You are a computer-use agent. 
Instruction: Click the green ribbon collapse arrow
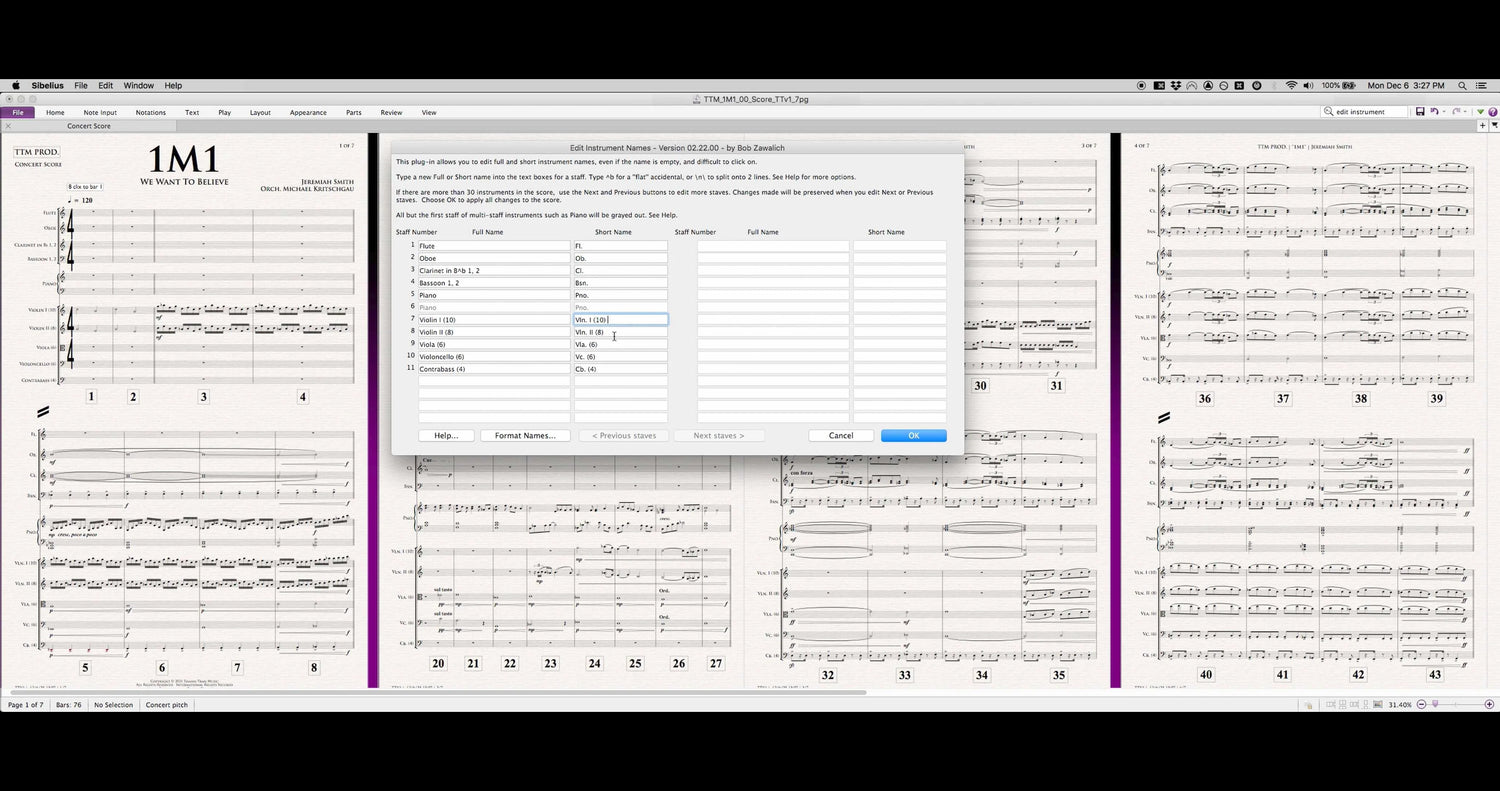[1480, 112]
